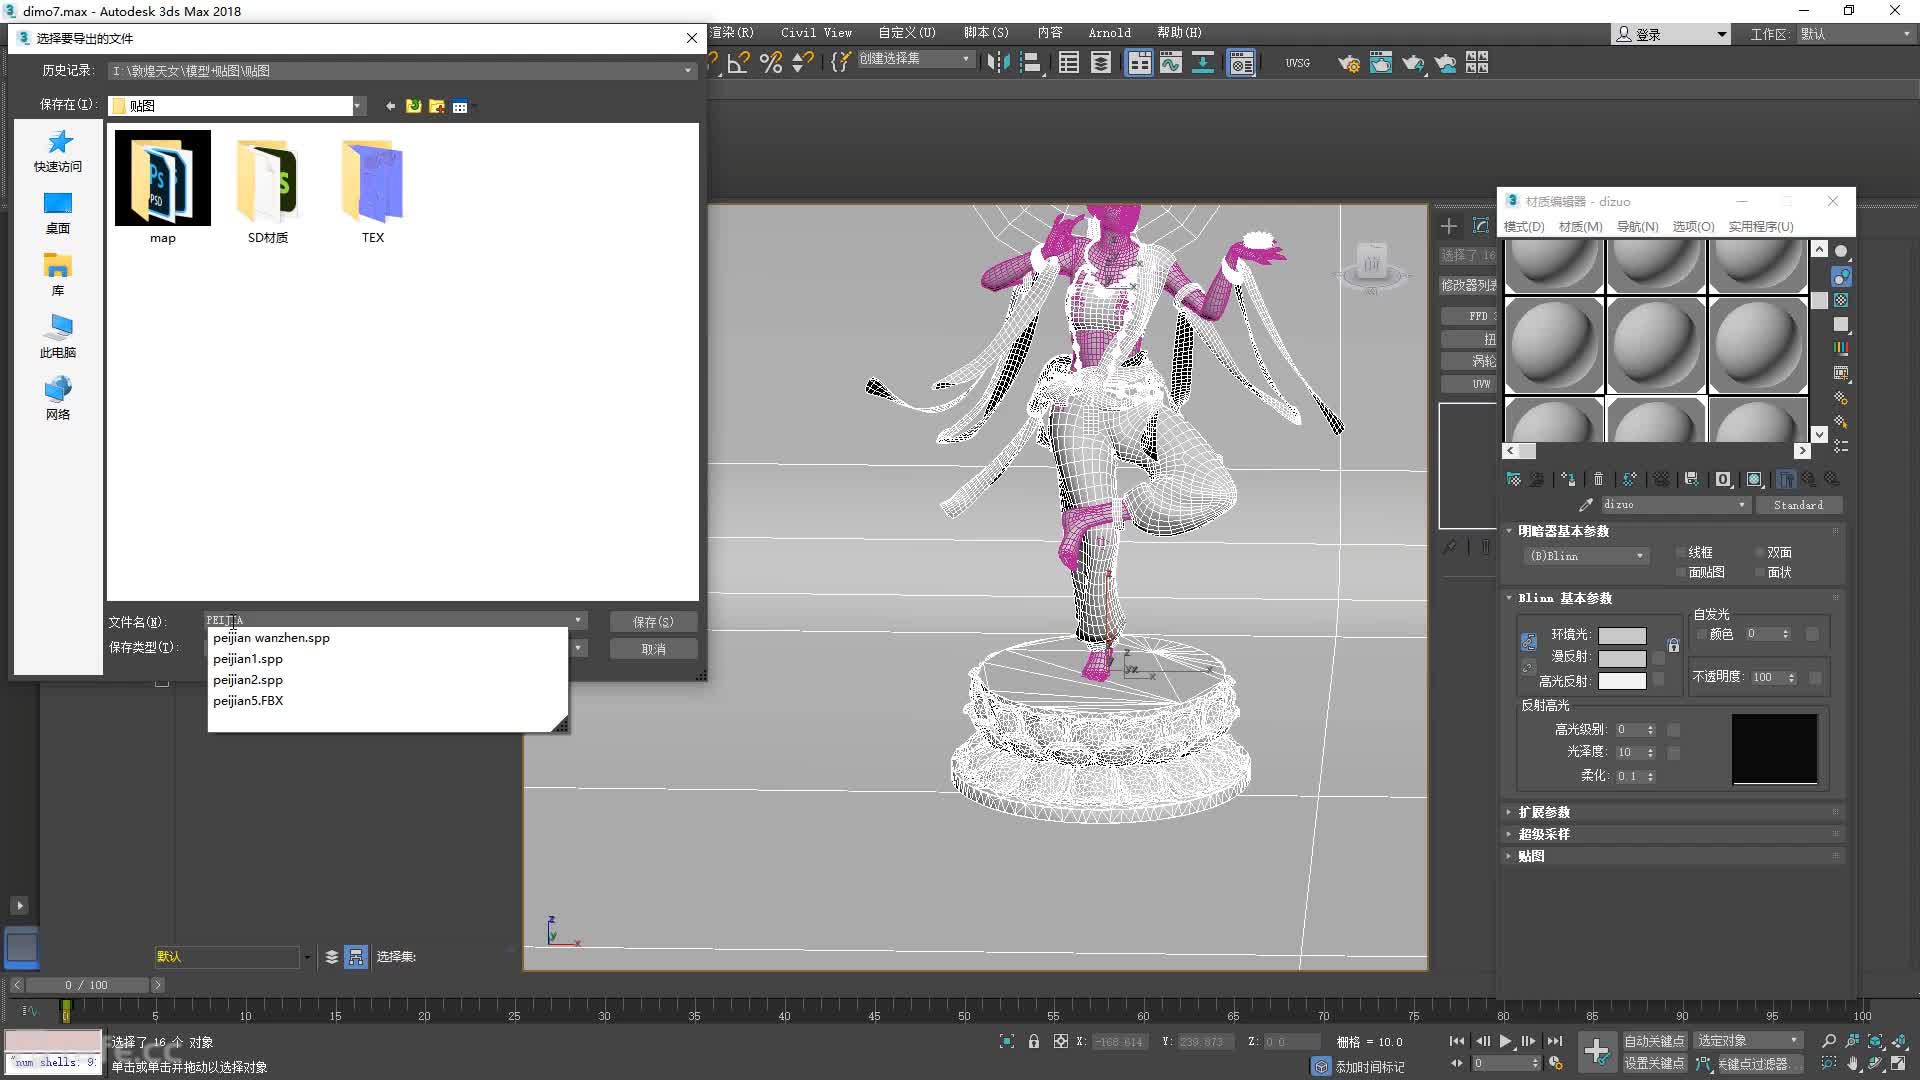Viewport: 1920px width, 1080px height.
Task: Create new folder in save dialog
Action: (437, 106)
